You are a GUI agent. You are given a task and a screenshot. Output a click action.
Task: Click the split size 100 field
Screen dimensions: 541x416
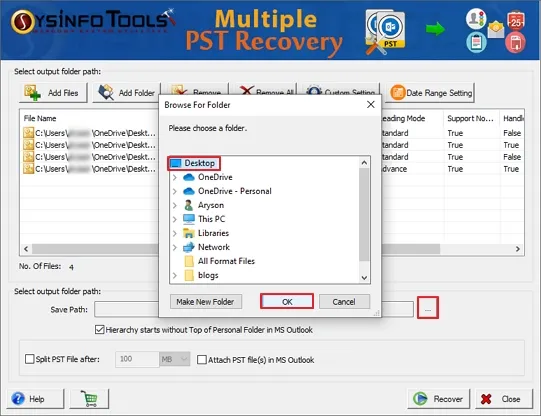(137, 359)
